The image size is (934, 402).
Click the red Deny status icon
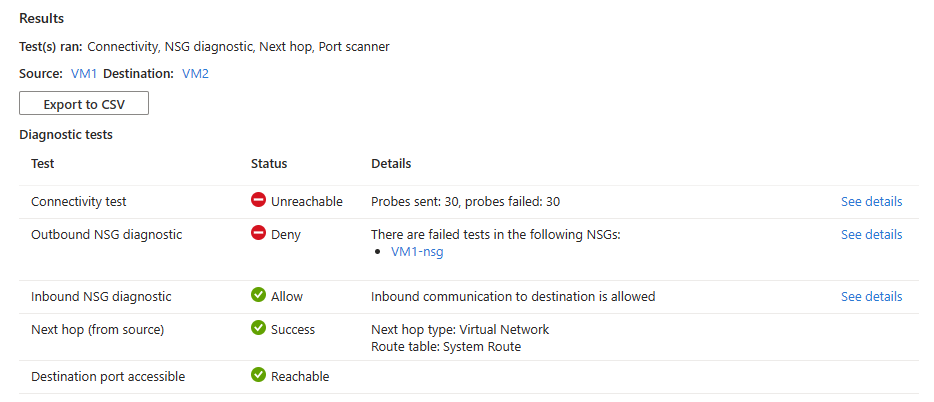click(259, 234)
